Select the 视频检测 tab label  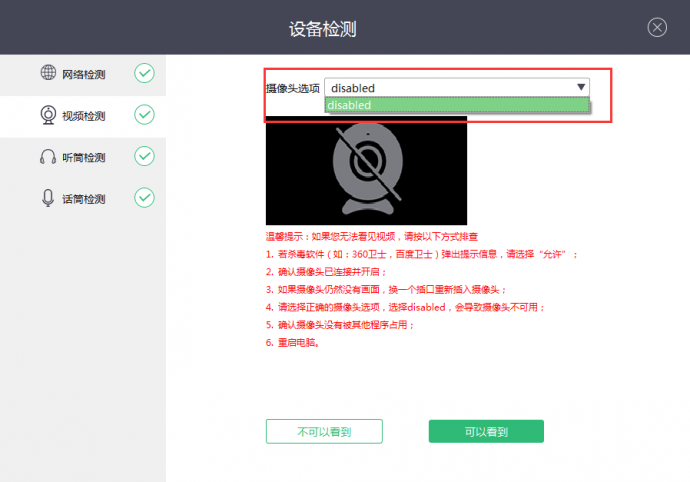tap(84, 116)
